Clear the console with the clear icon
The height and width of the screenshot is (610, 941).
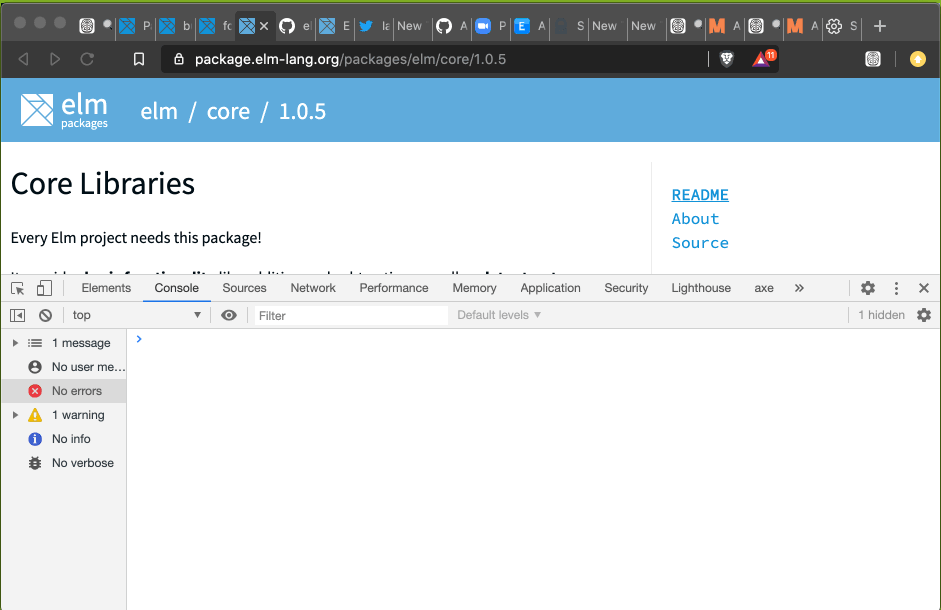pyautogui.click(x=46, y=315)
